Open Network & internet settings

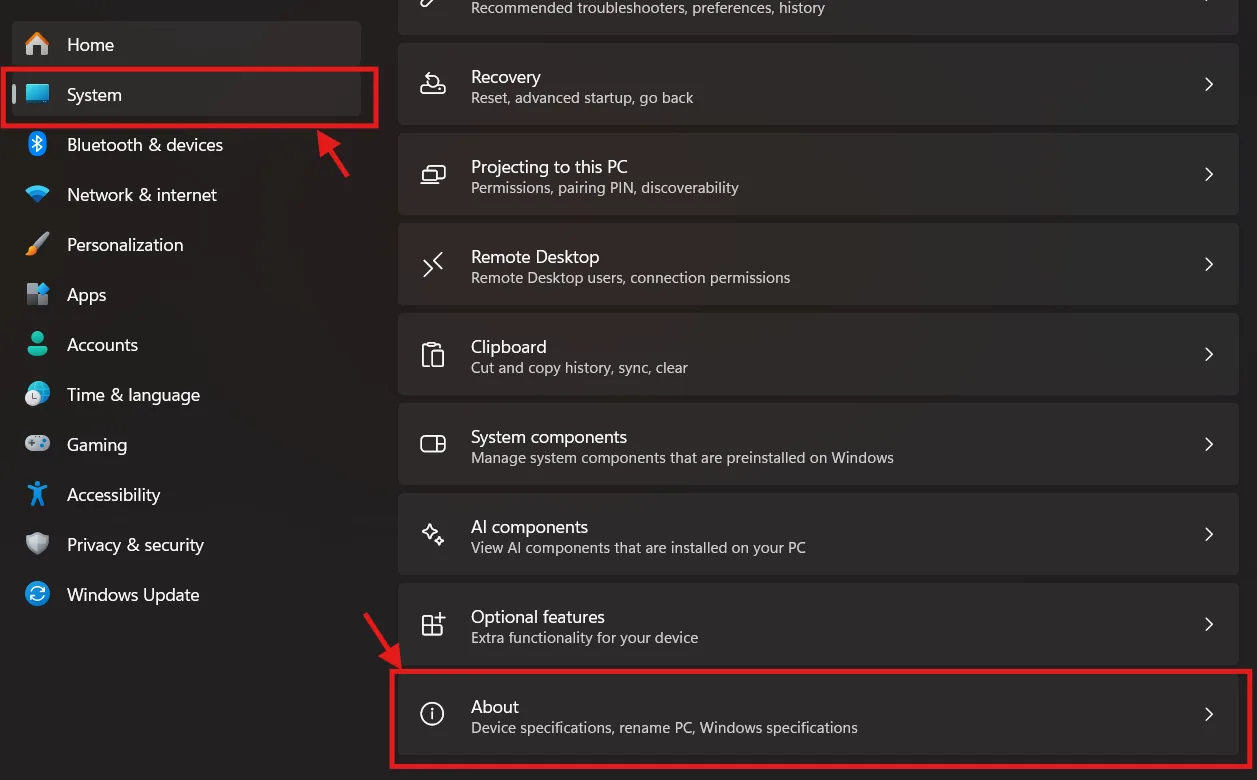tap(142, 195)
